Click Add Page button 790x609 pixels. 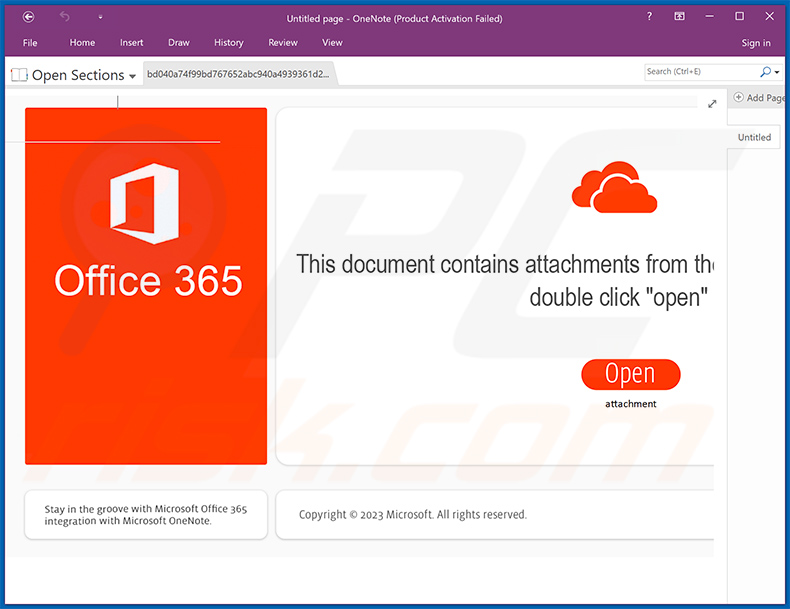pyautogui.click(x=760, y=98)
